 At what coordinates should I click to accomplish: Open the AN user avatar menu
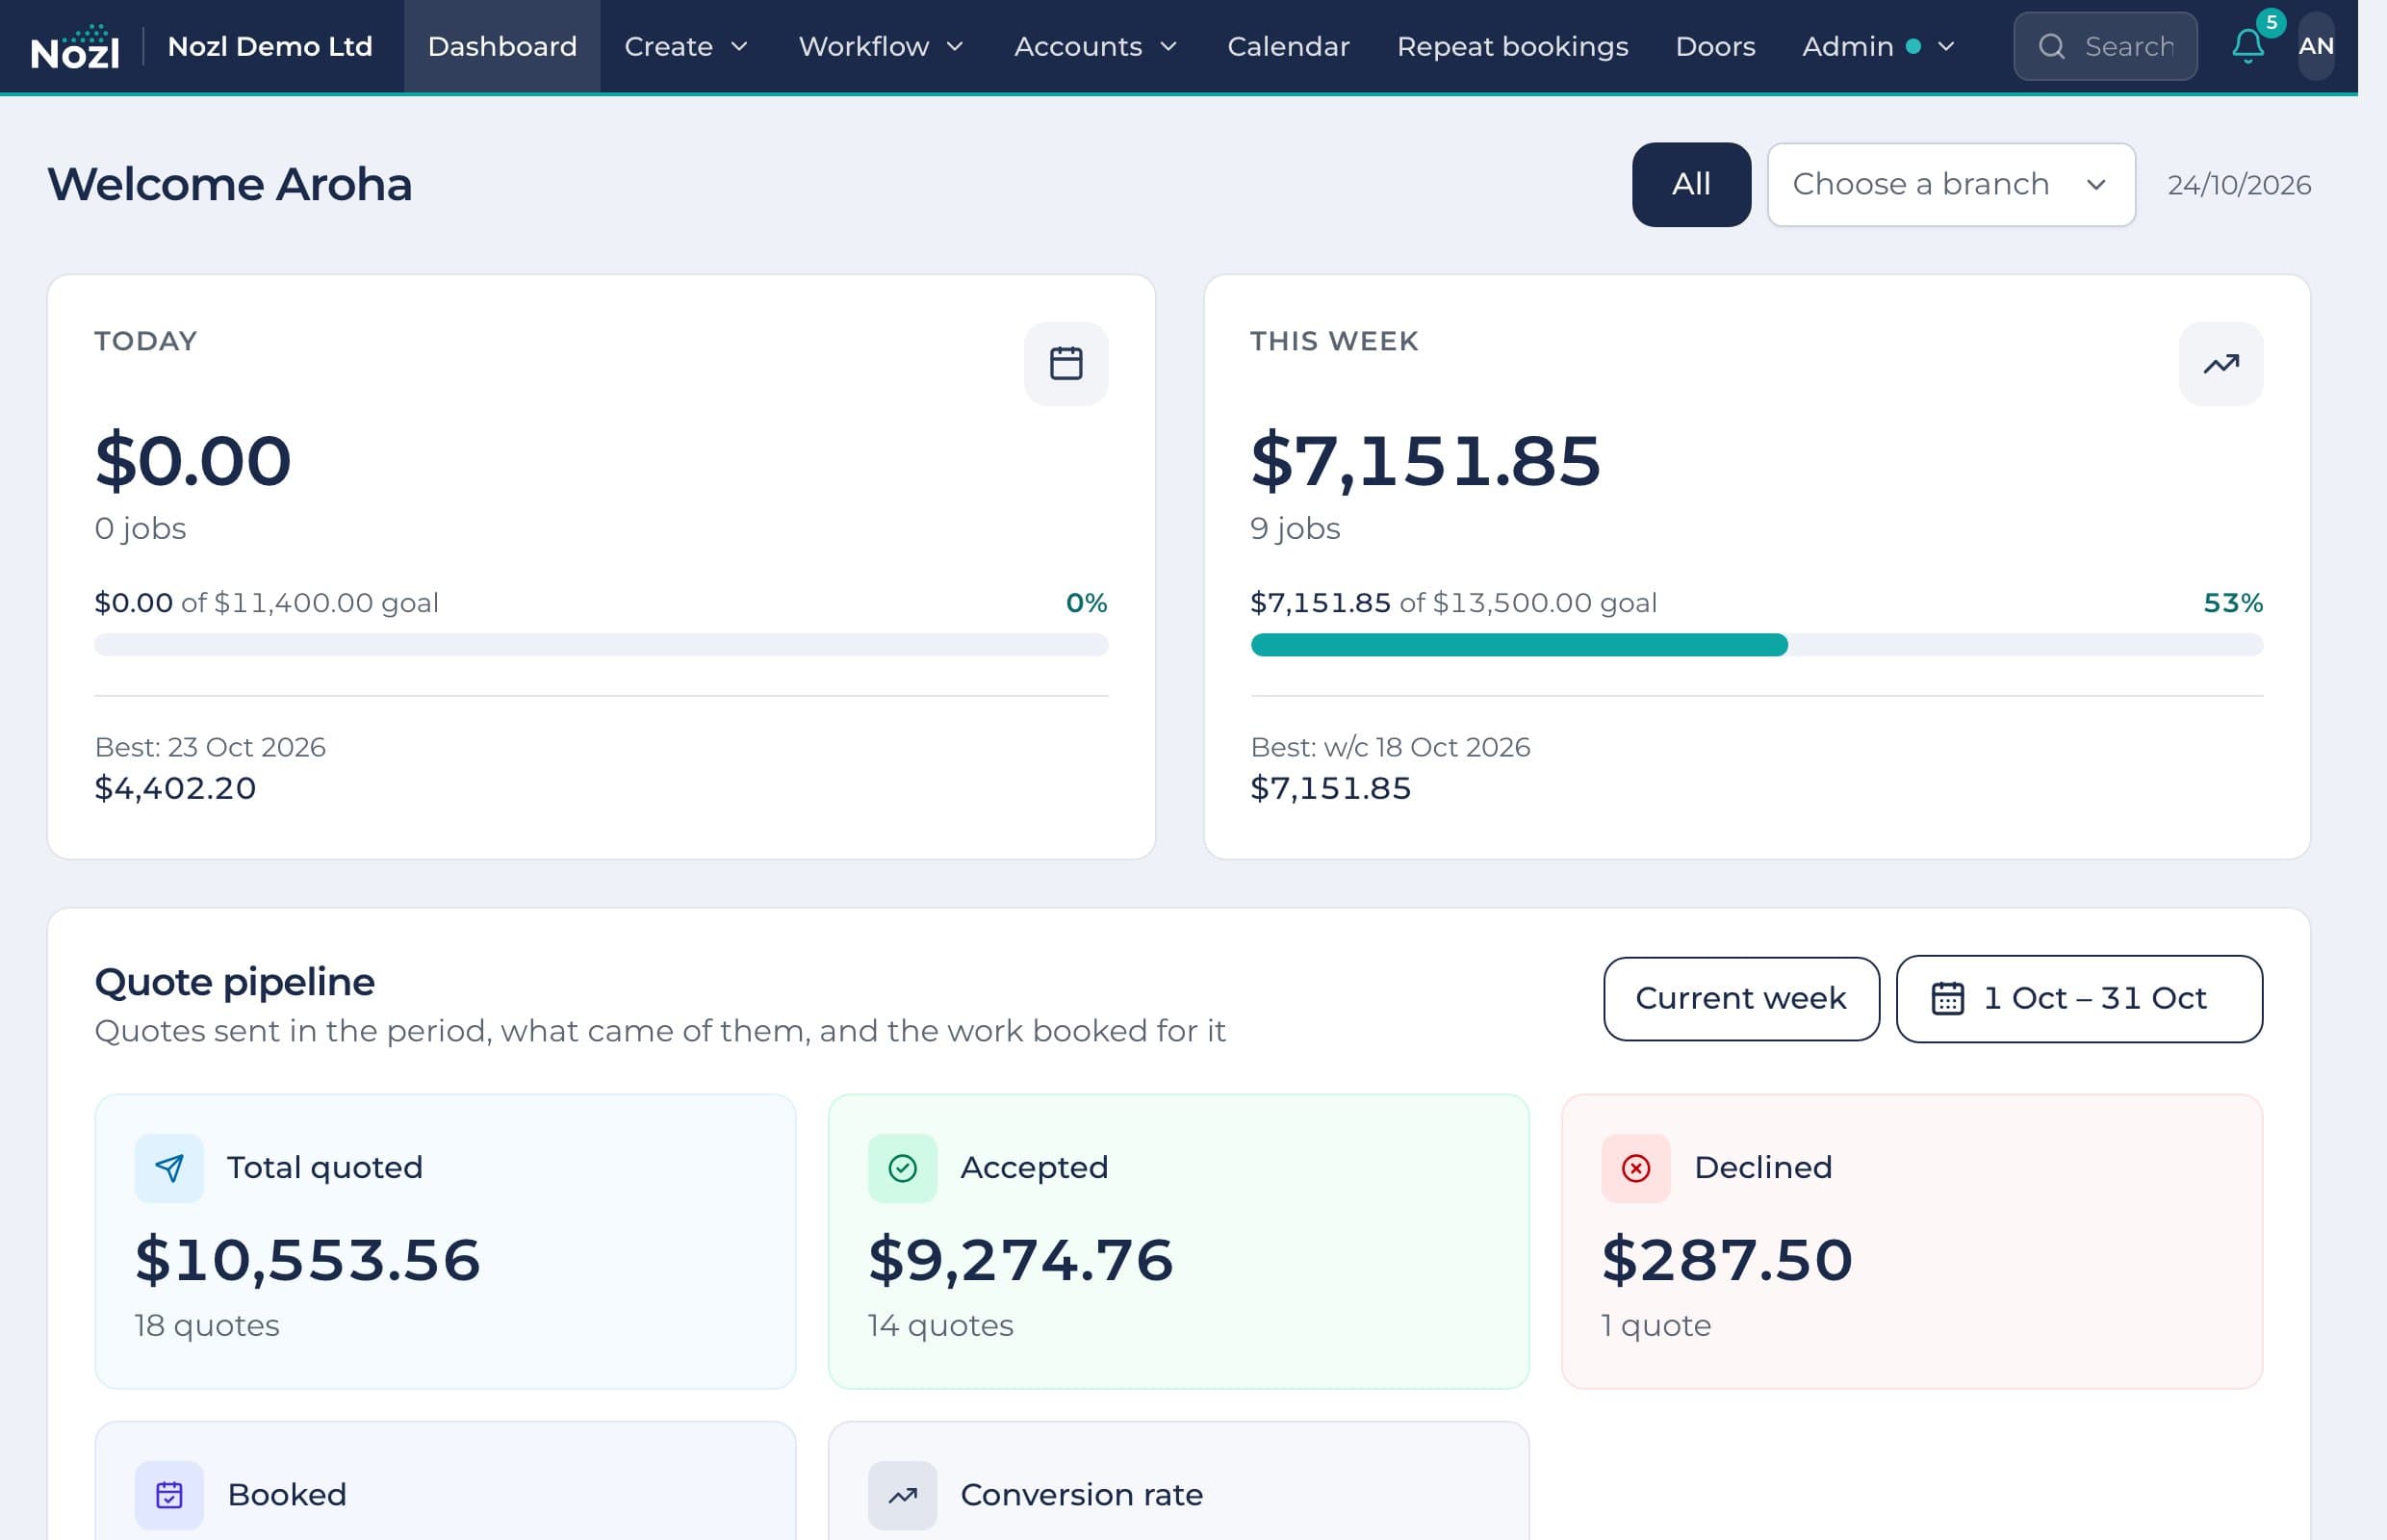[x=2316, y=46]
